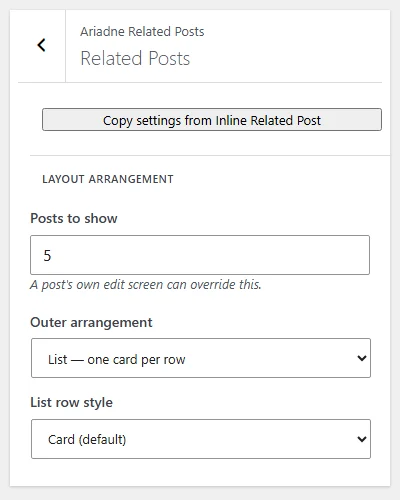This screenshot has width=400, height=500.
Task: Open the Outer arrangement dropdown
Action: (201, 358)
